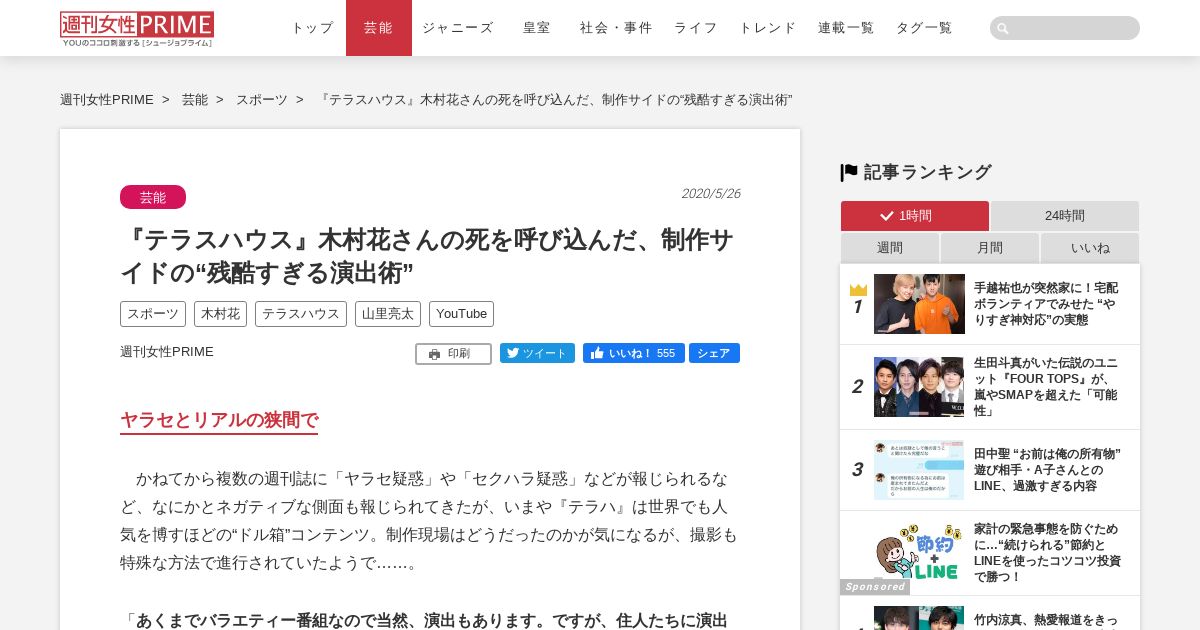Switch ranking to the 週間 tab
This screenshot has width=1200, height=630.
890,248
